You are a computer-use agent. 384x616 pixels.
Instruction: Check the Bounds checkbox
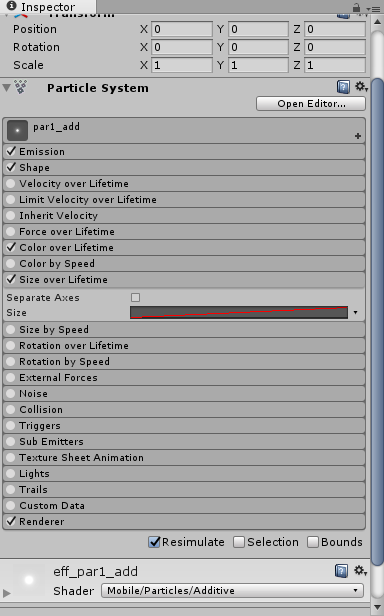312,542
